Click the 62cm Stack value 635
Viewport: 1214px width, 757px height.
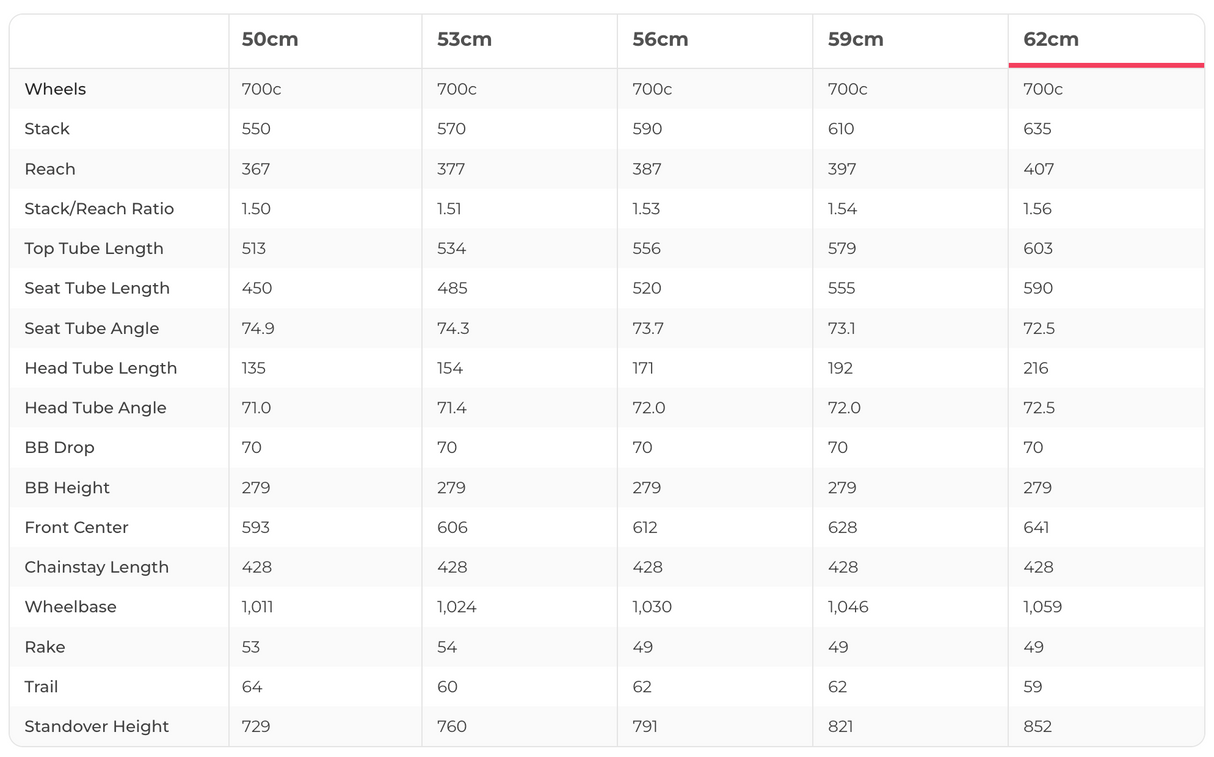click(1039, 129)
